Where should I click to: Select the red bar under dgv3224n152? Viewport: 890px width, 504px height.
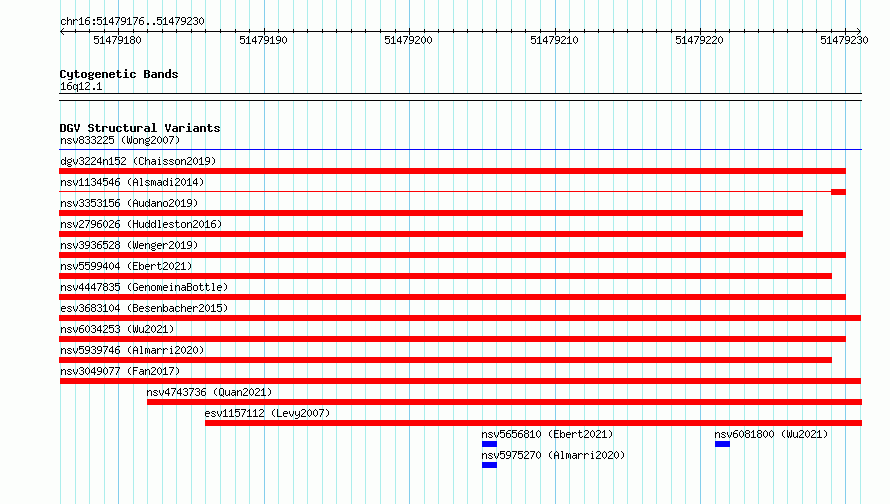click(452, 171)
